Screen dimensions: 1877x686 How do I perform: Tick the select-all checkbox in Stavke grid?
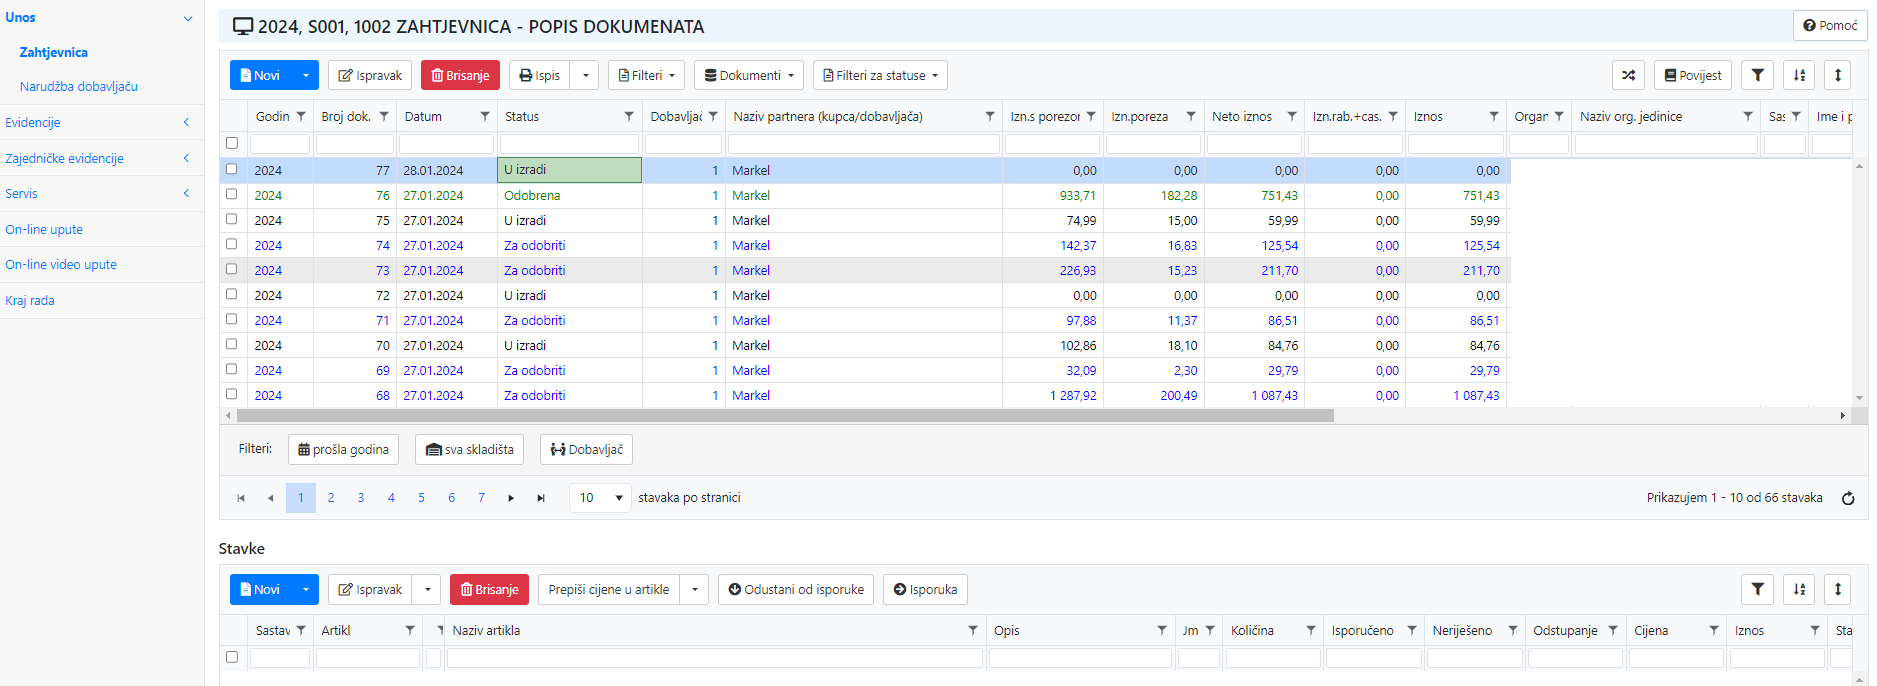232,657
